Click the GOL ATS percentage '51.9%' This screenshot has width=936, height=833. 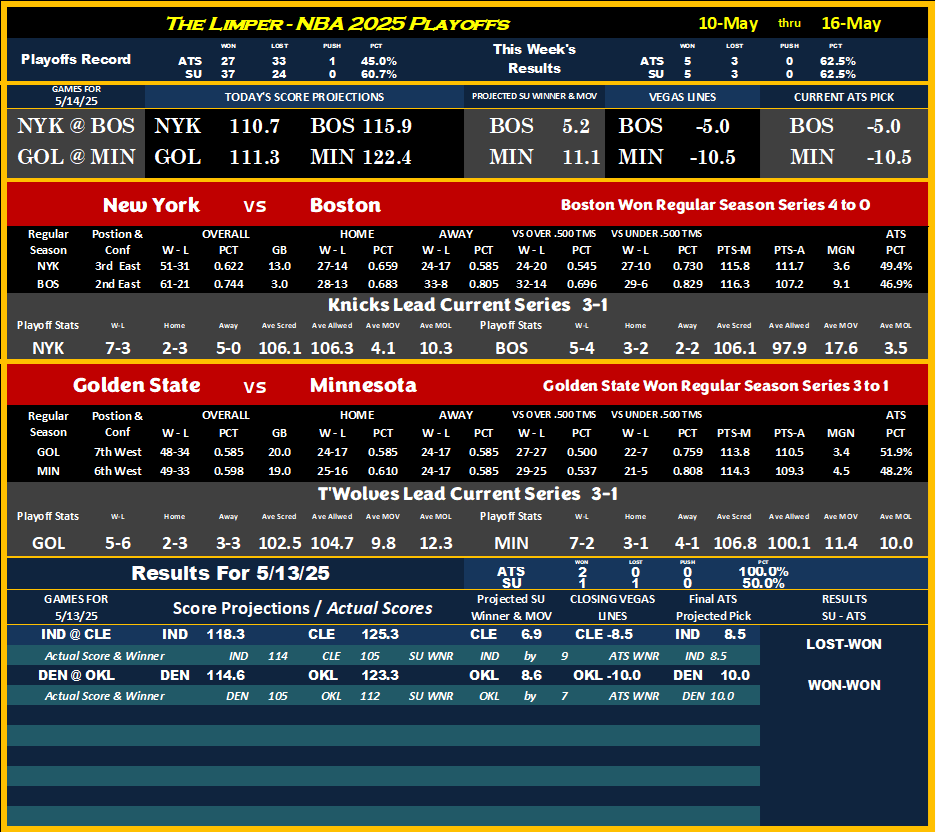pyautogui.click(x=895, y=452)
